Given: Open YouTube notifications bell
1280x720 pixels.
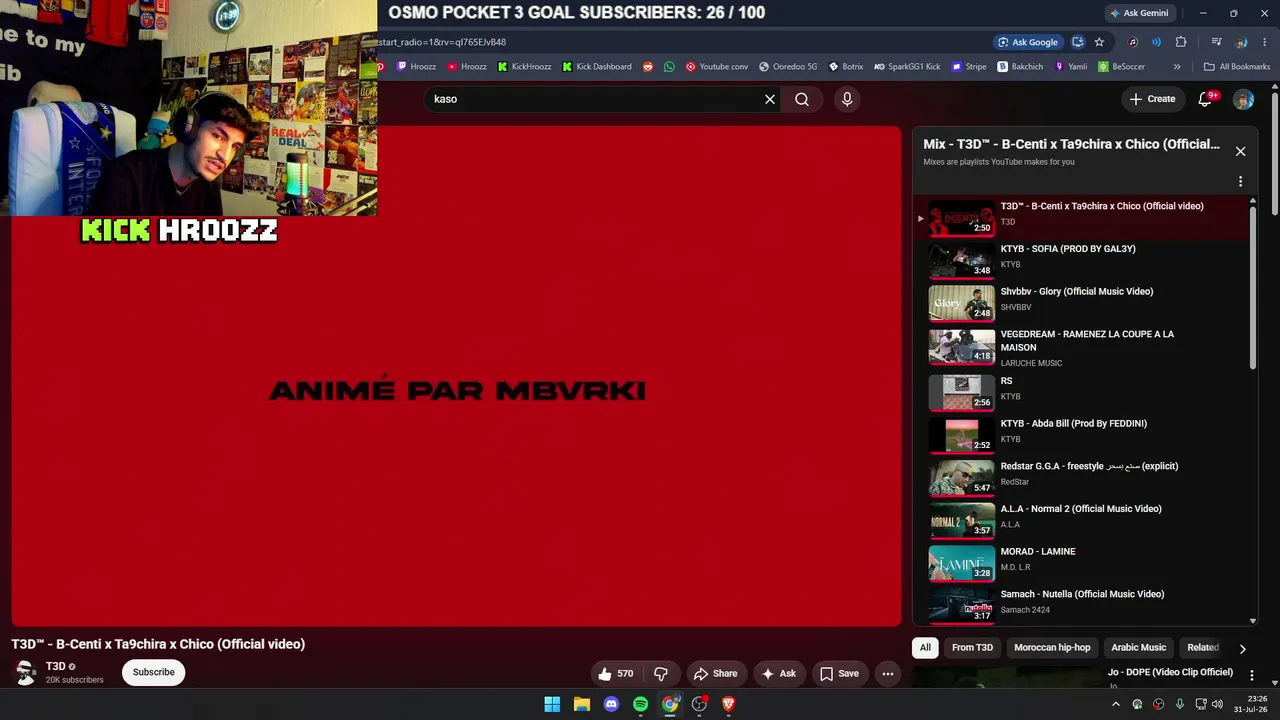Looking at the screenshot, I should point(1206,98).
